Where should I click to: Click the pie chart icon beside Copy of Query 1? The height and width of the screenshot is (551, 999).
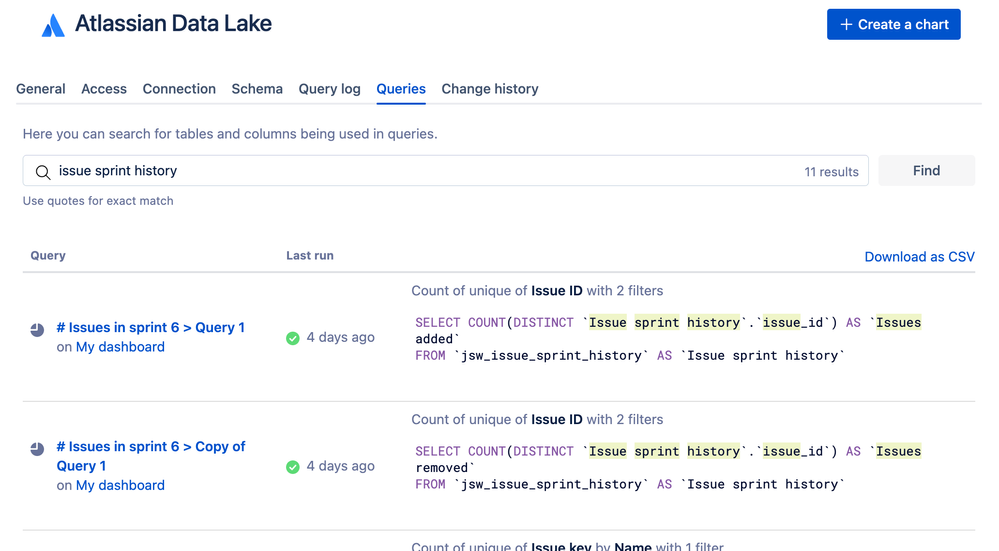(38, 448)
